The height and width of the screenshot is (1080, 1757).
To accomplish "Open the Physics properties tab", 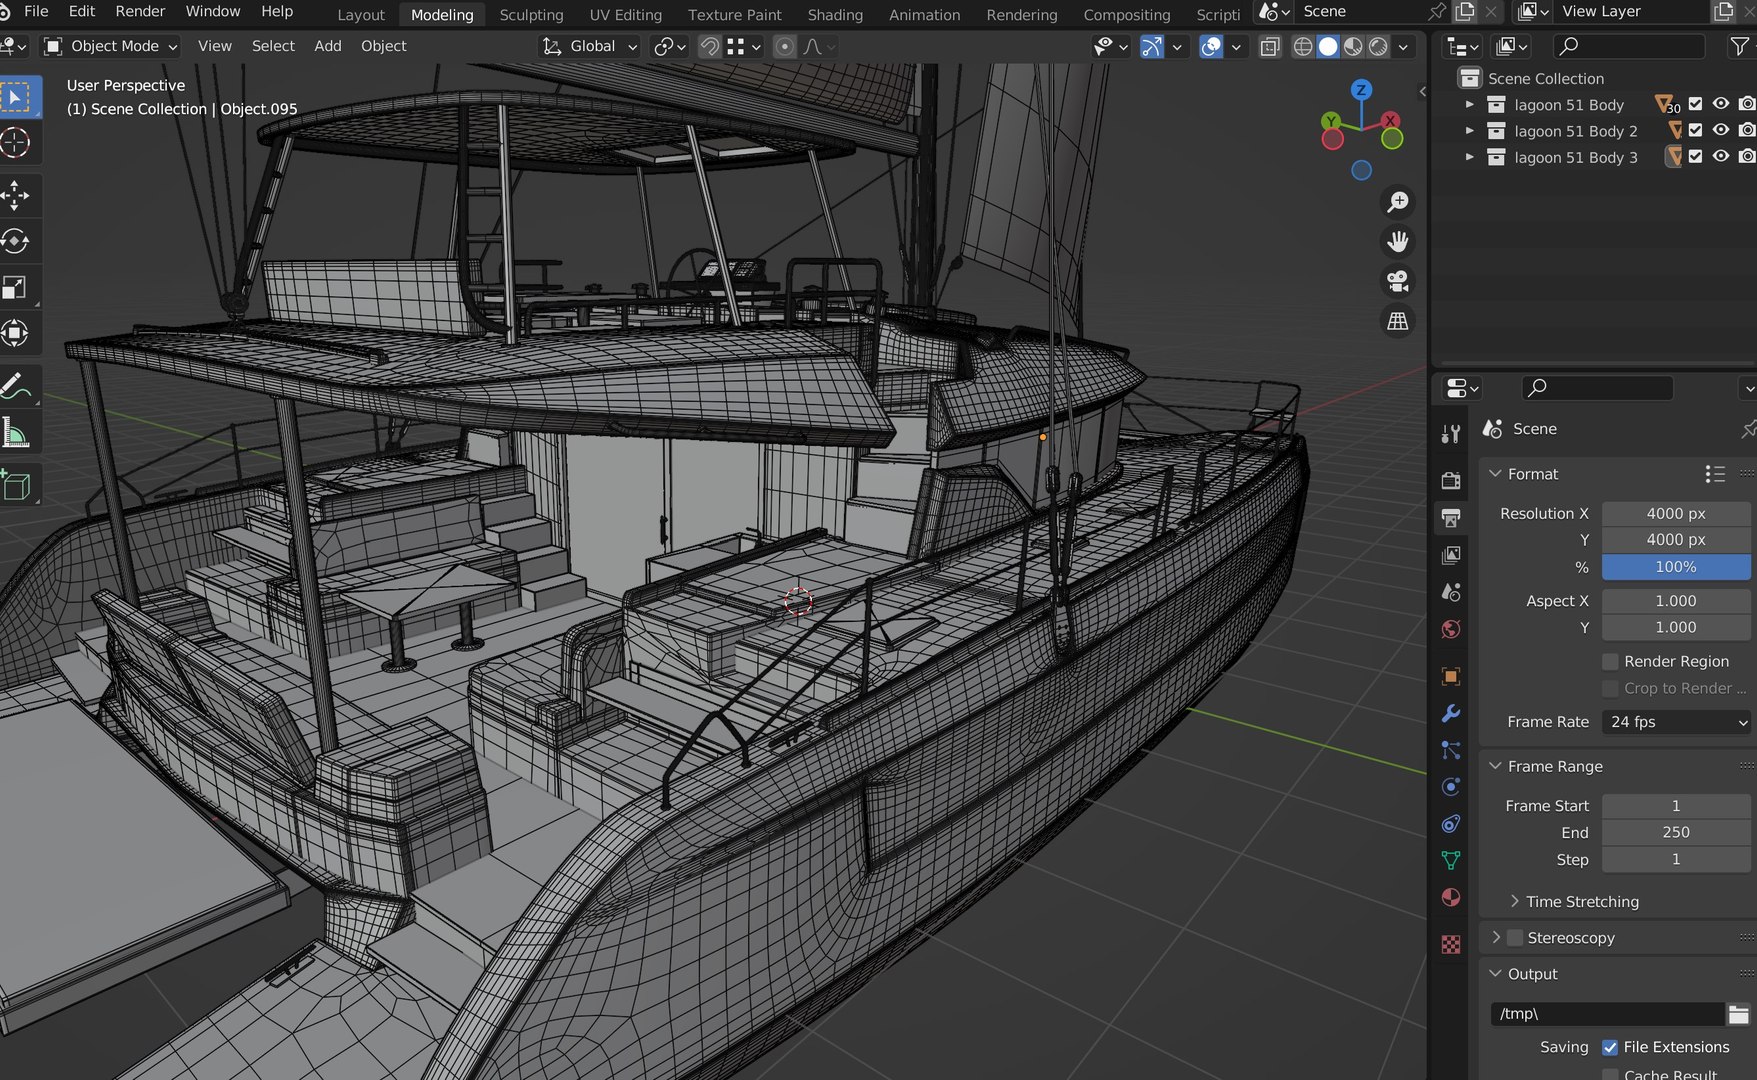I will [x=1451, y=787].
